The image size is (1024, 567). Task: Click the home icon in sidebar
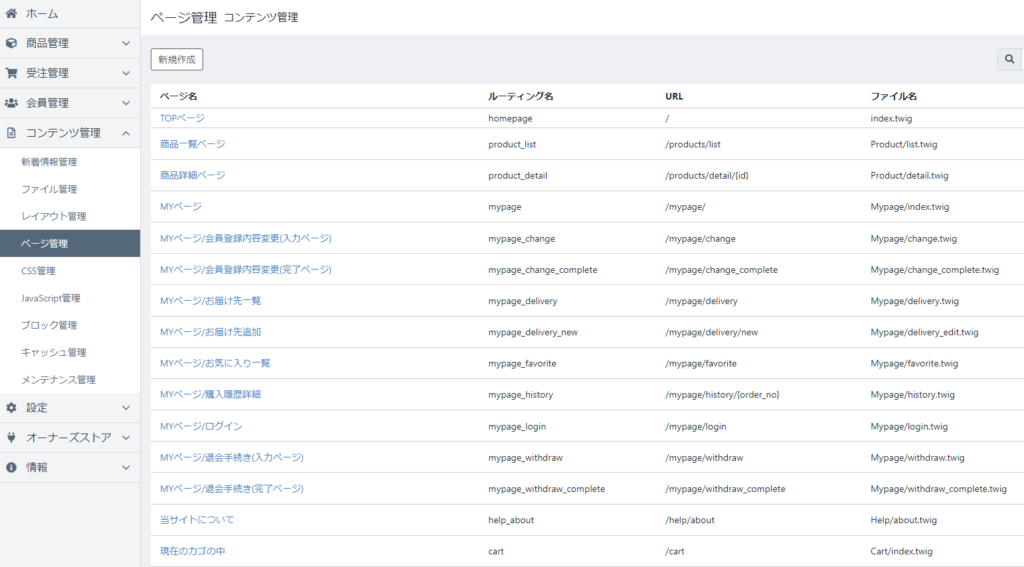(11, 14)
